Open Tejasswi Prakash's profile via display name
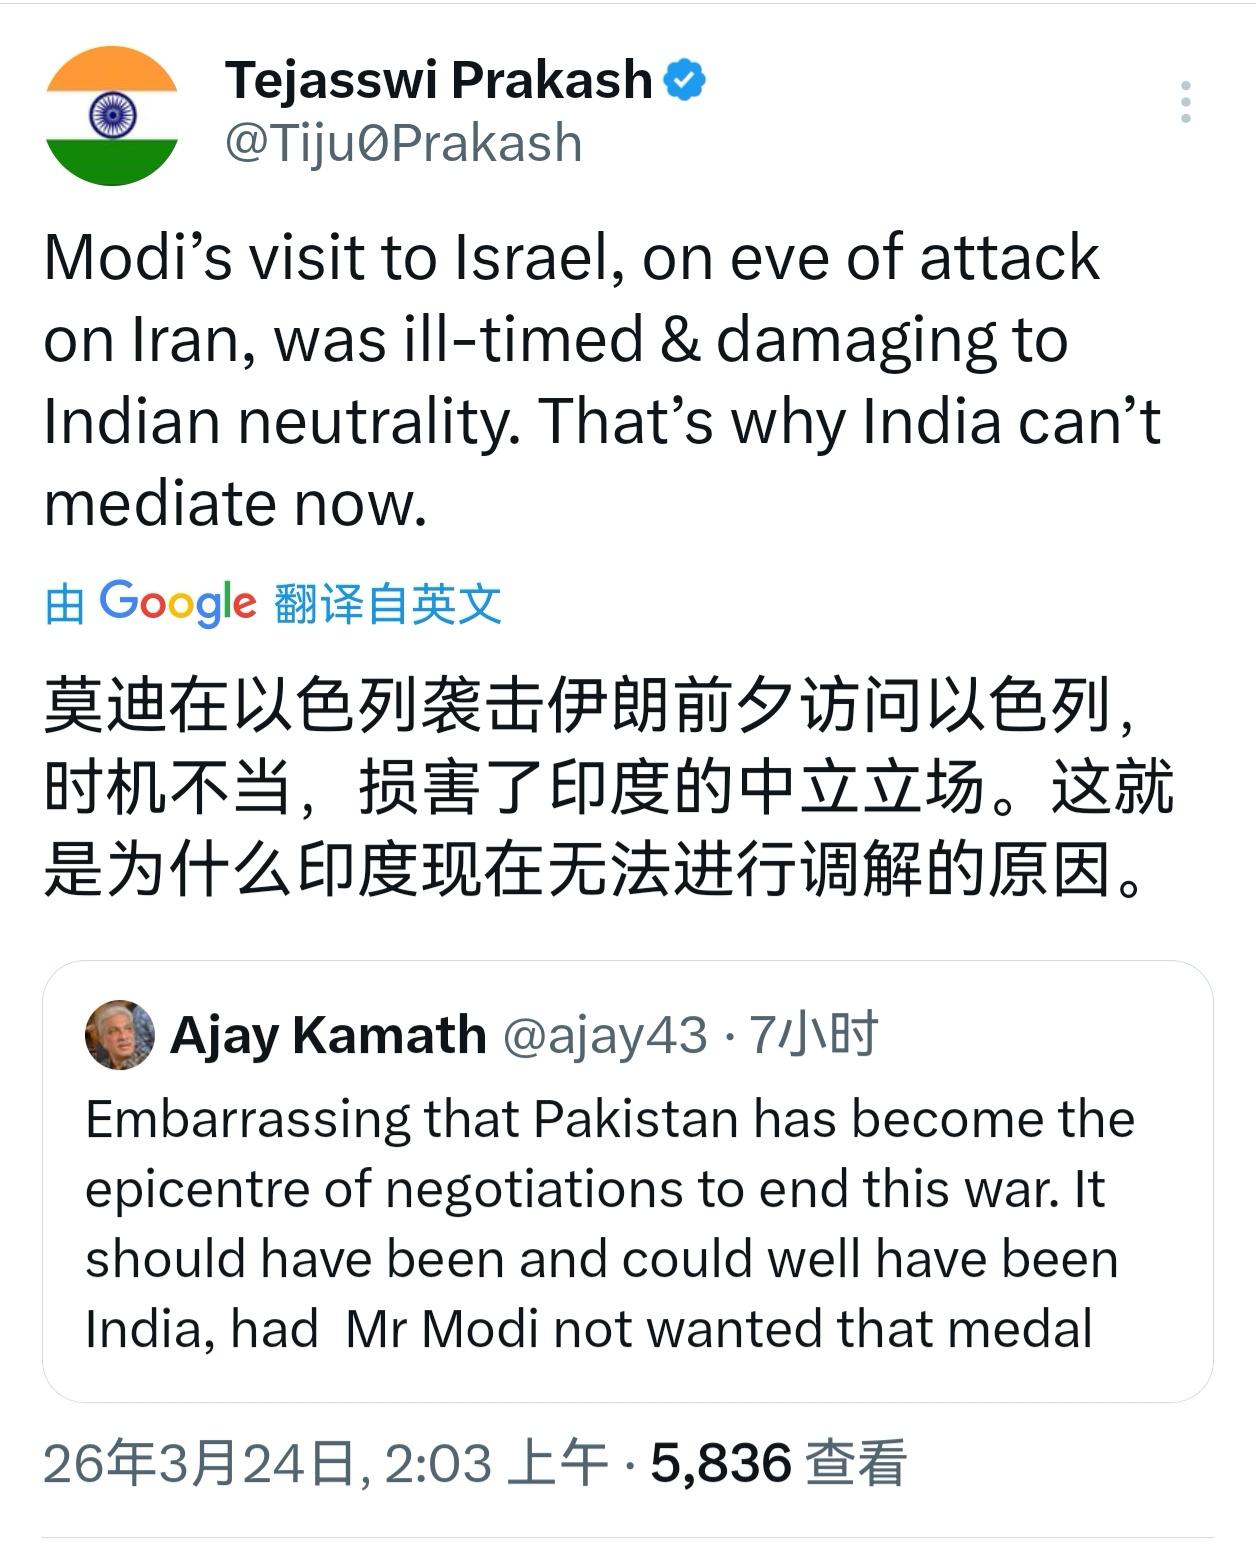This screenshot has height=1550, width=1256. pyautogui.click(x=439, y=80)
